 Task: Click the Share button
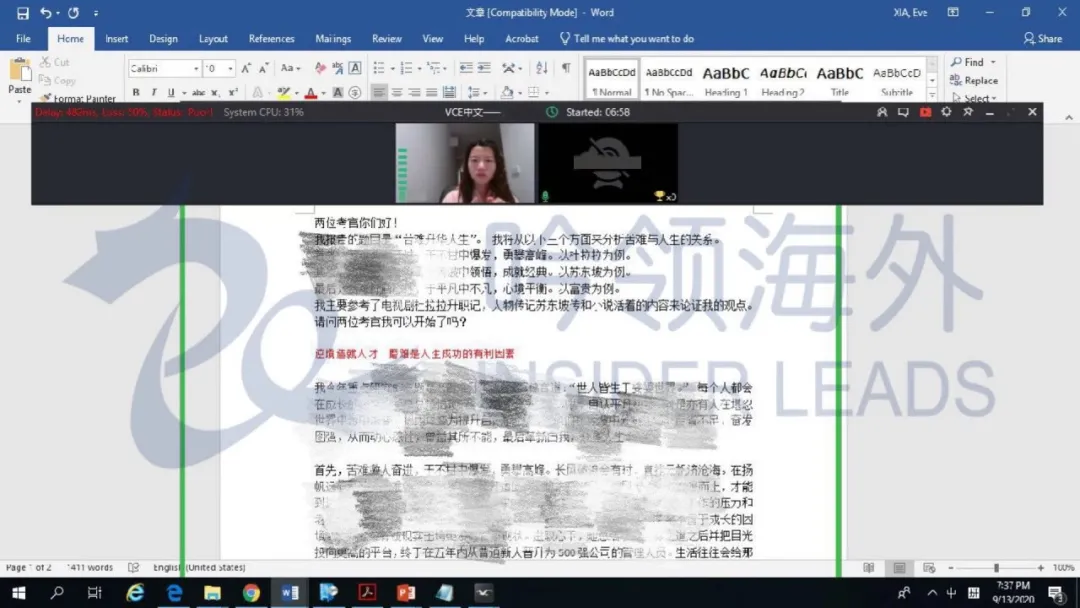(x=1045, y=38)
